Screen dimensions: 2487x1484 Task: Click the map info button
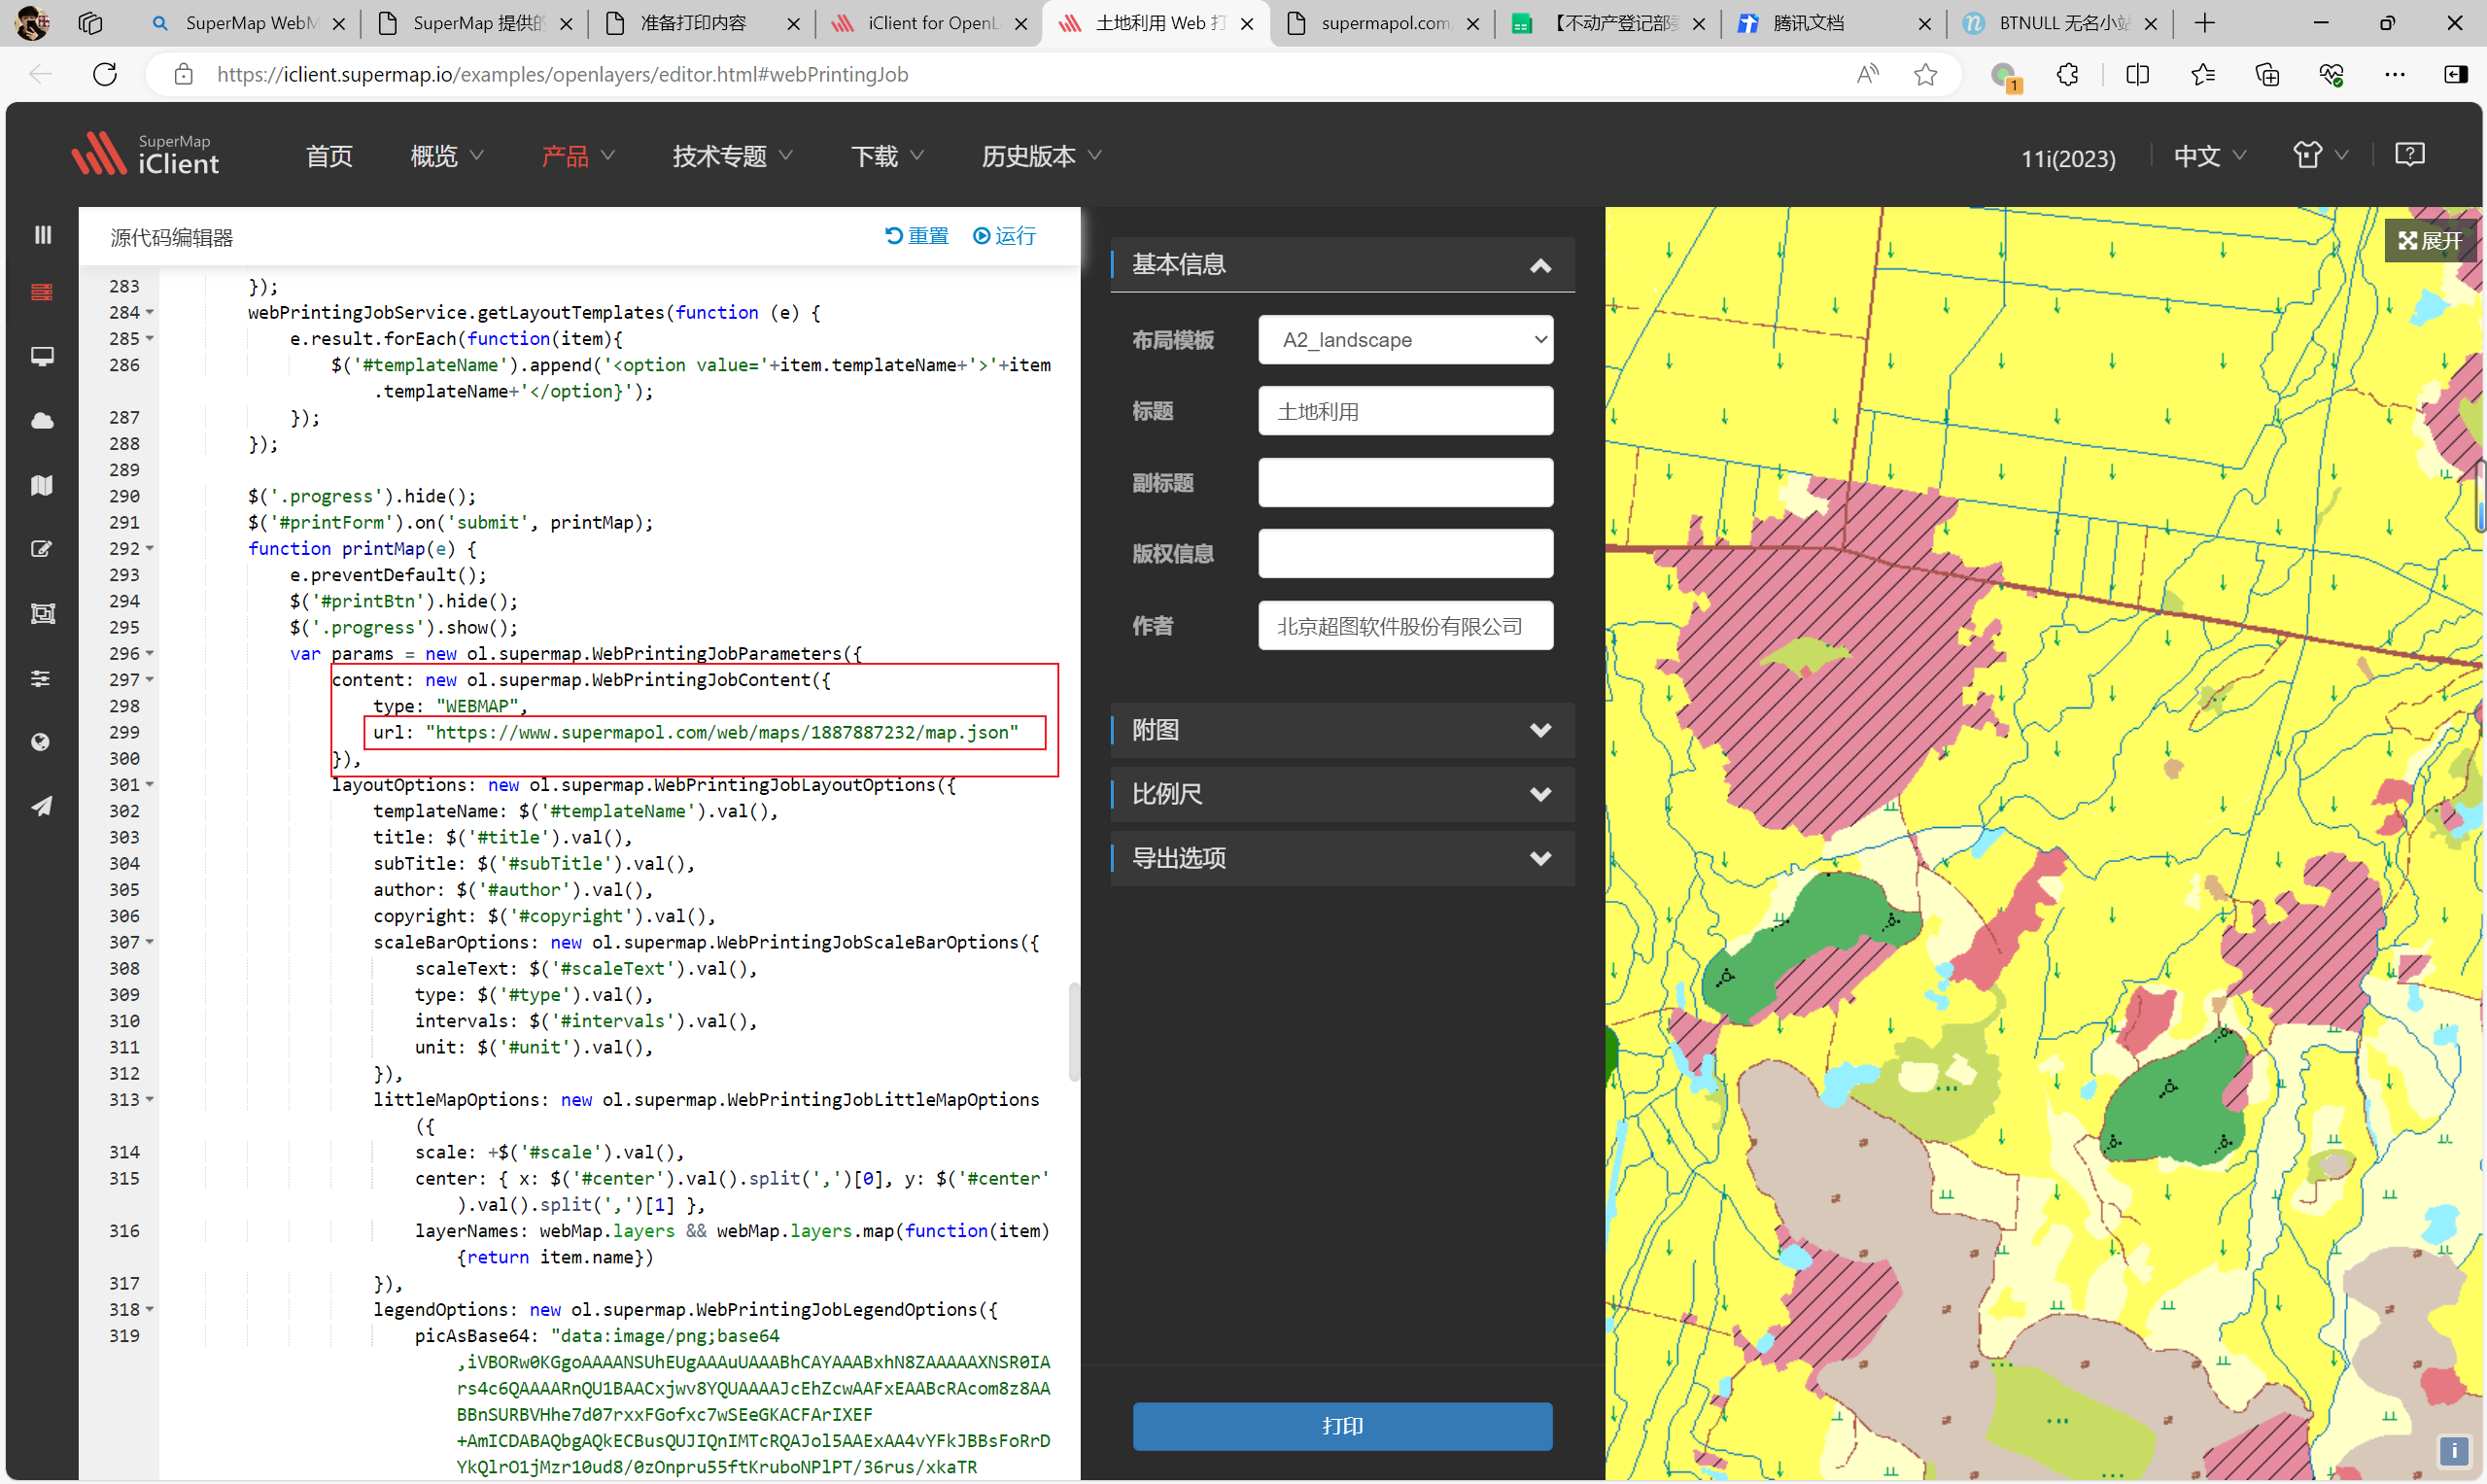click(2453, 1451)
